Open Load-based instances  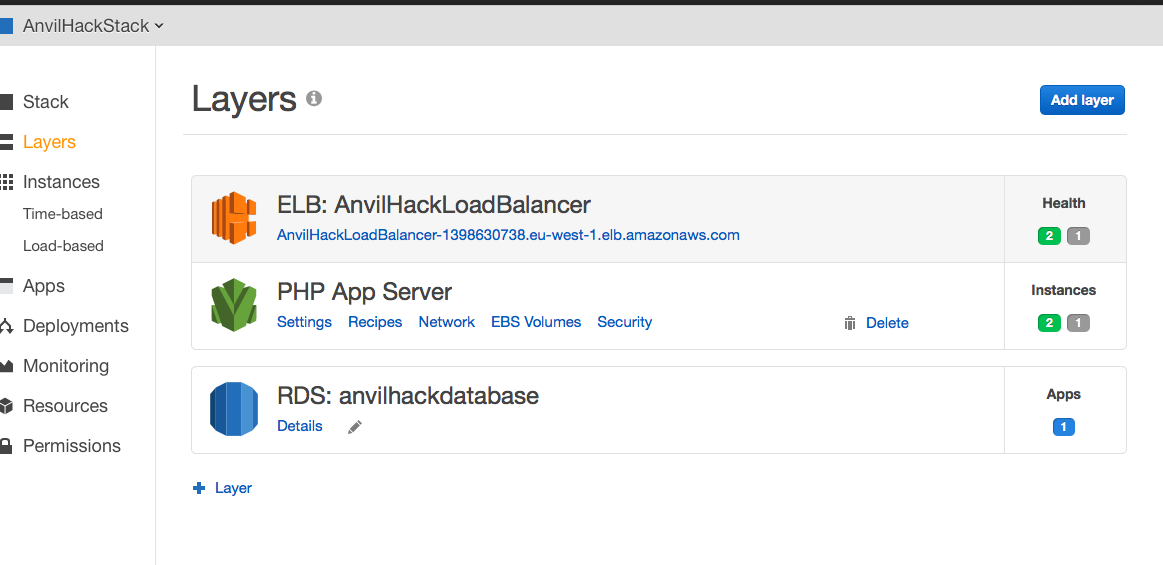tap(63, 246)
